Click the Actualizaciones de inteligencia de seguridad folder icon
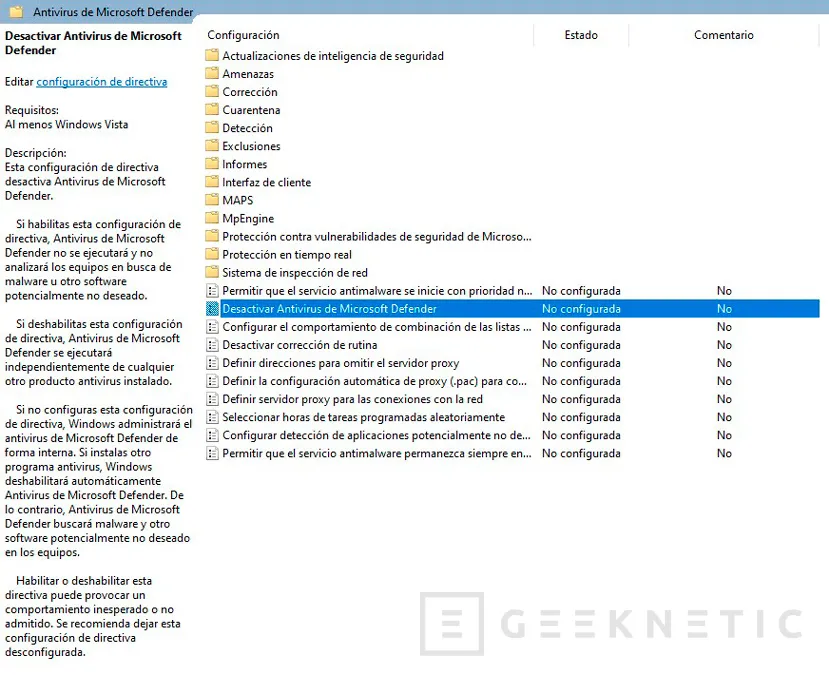 (x=212, y=55)
